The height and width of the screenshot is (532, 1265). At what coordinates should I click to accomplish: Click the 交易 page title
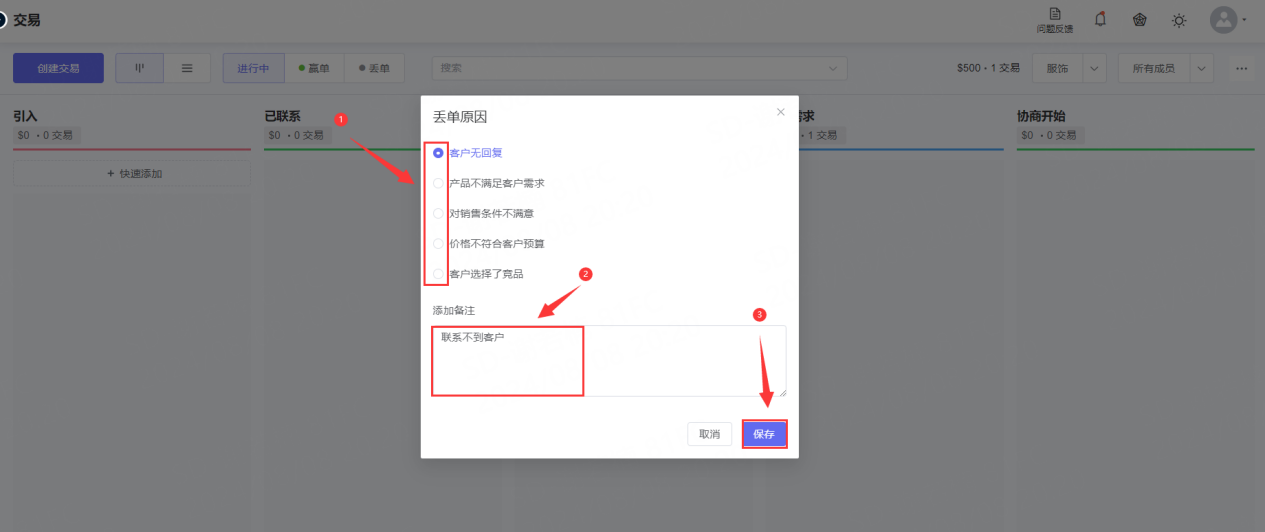(x=27, y=20)
